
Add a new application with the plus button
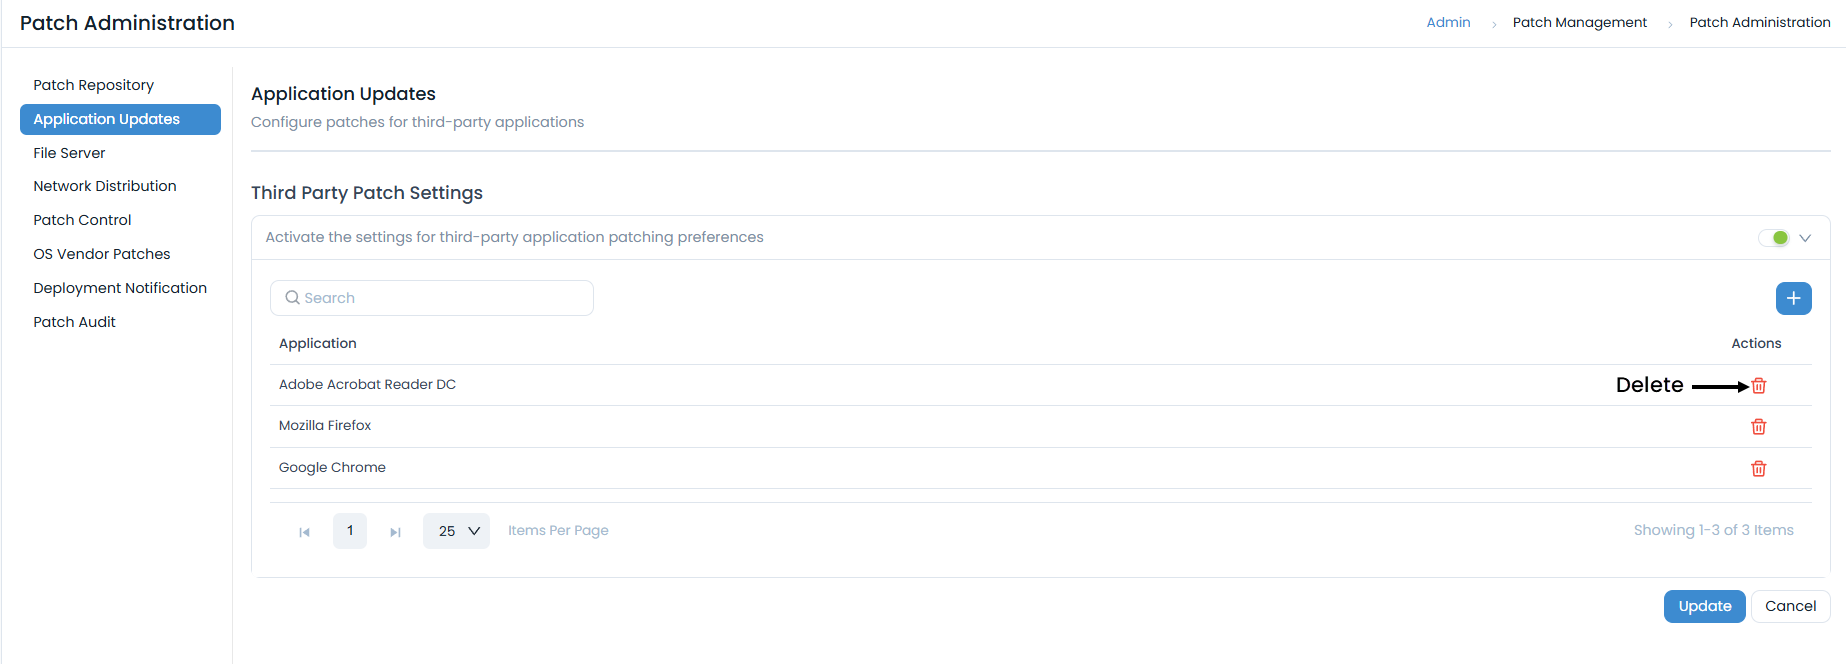tap(1793, 298)
